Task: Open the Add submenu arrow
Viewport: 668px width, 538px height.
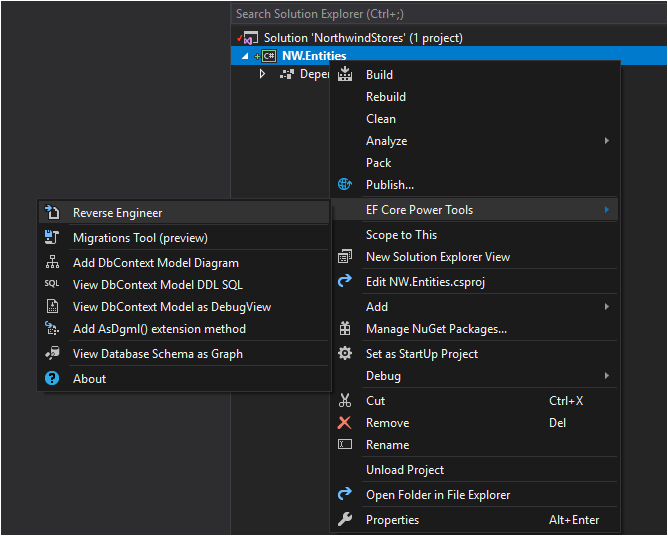Action: tap(607, 307)
